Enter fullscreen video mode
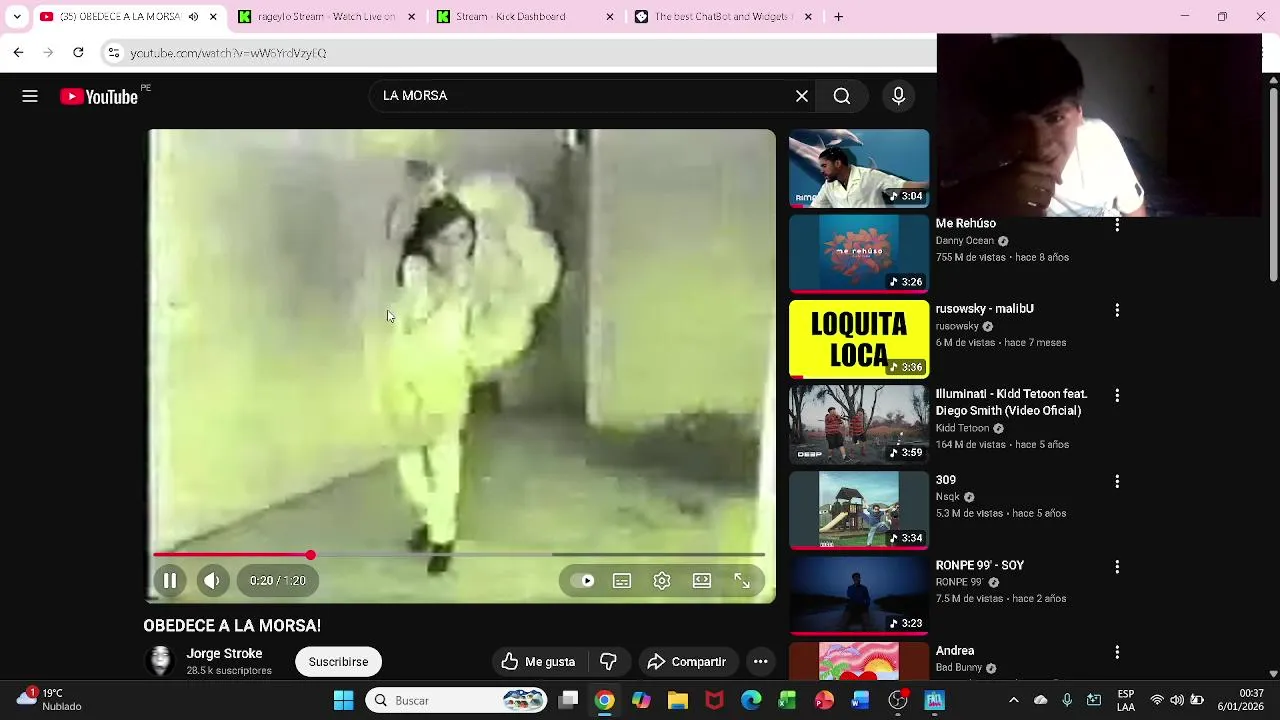 pyautogui.click(x=742, y=581)
